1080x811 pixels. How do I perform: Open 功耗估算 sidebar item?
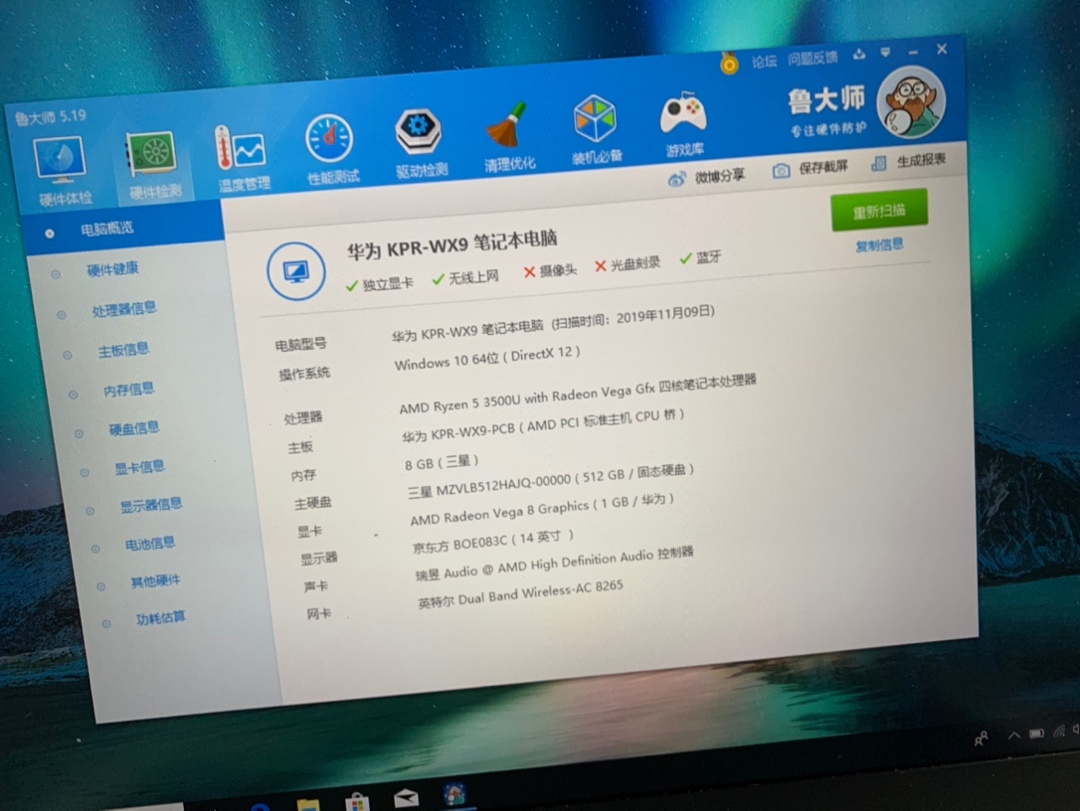[160, 617]
